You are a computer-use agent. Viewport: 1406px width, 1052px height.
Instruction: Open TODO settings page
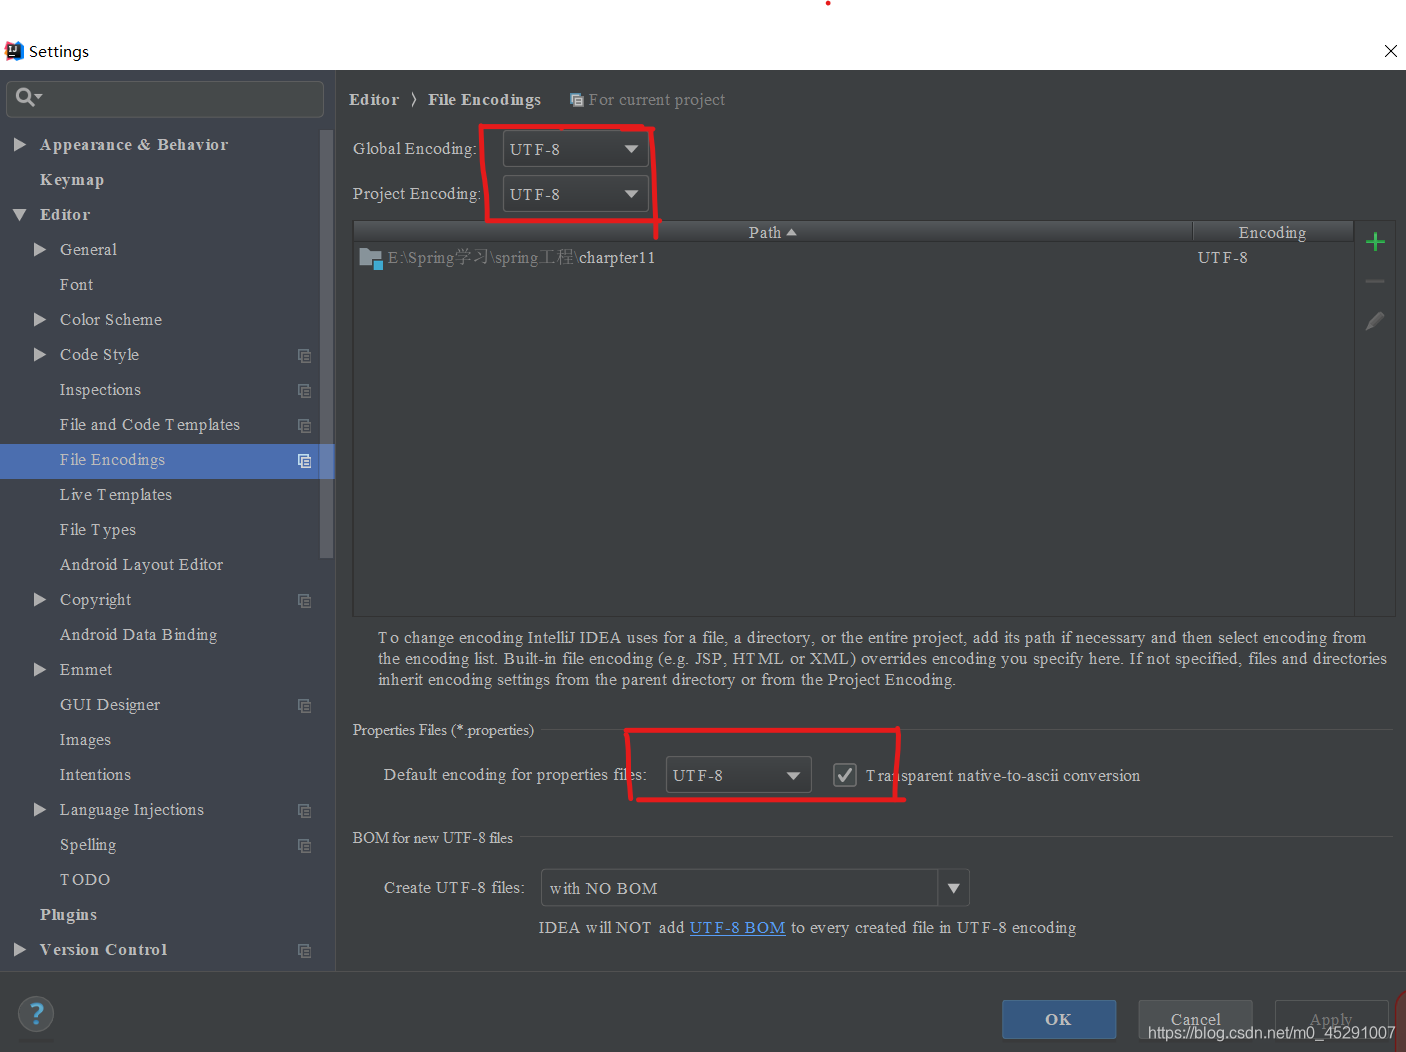[85, 880]
